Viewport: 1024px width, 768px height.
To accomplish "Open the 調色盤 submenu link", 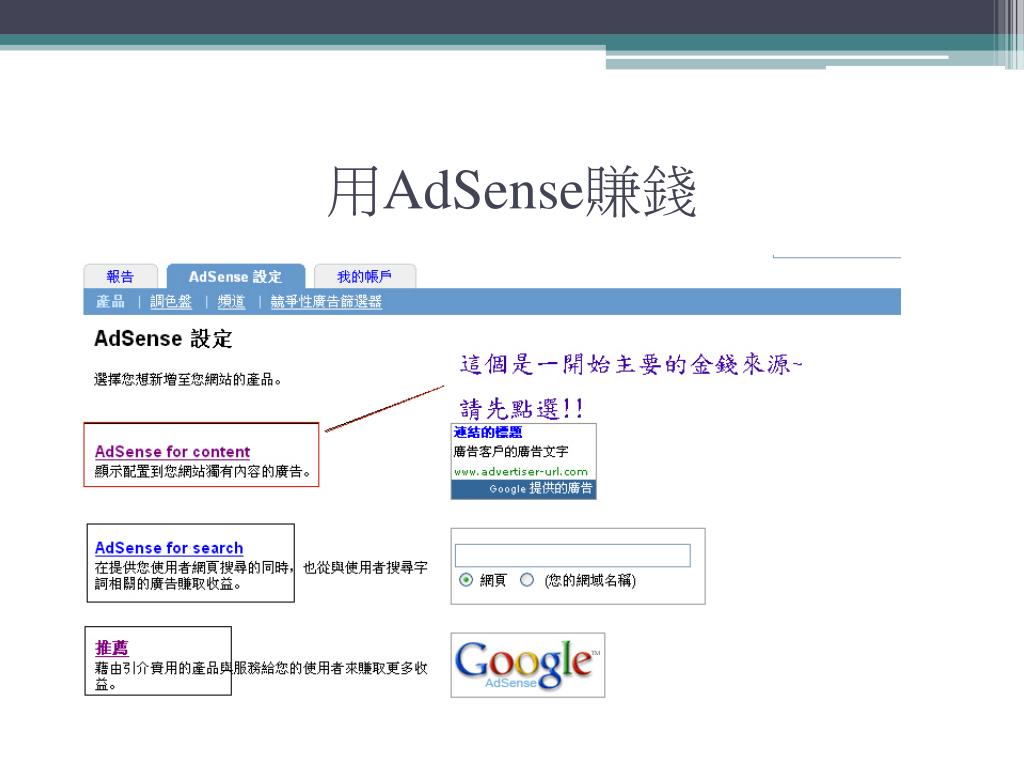I will 170,302.
